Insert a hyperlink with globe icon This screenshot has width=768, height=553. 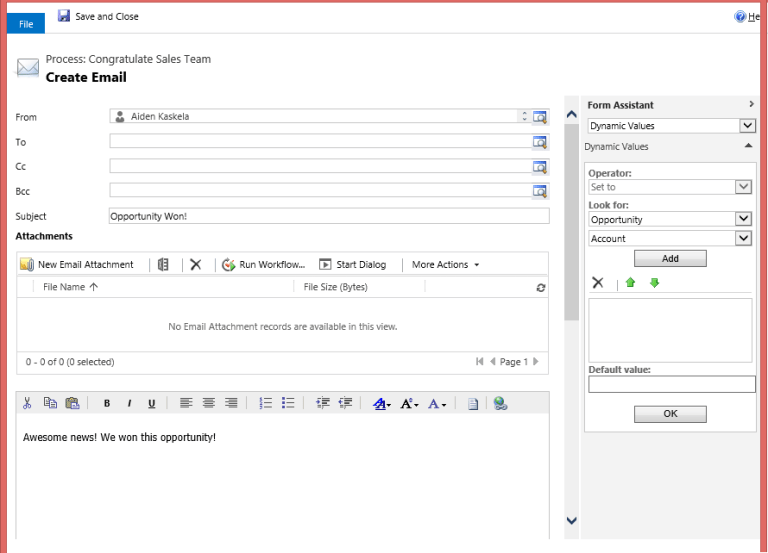500,403
